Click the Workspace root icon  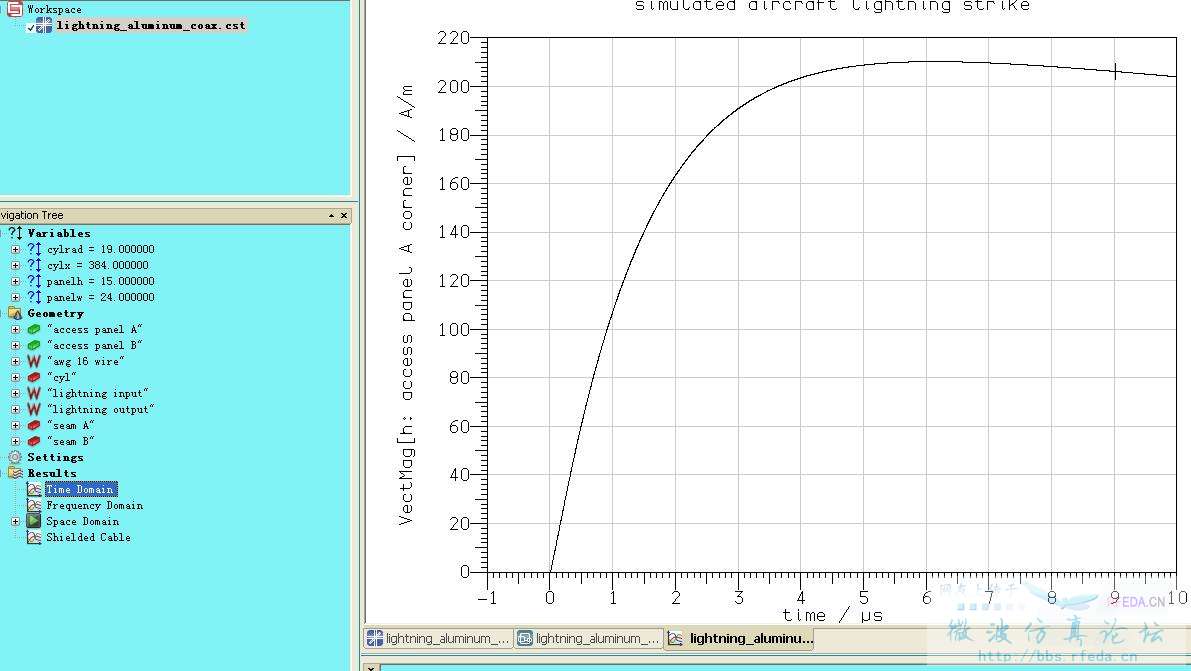tap(14, 9)
